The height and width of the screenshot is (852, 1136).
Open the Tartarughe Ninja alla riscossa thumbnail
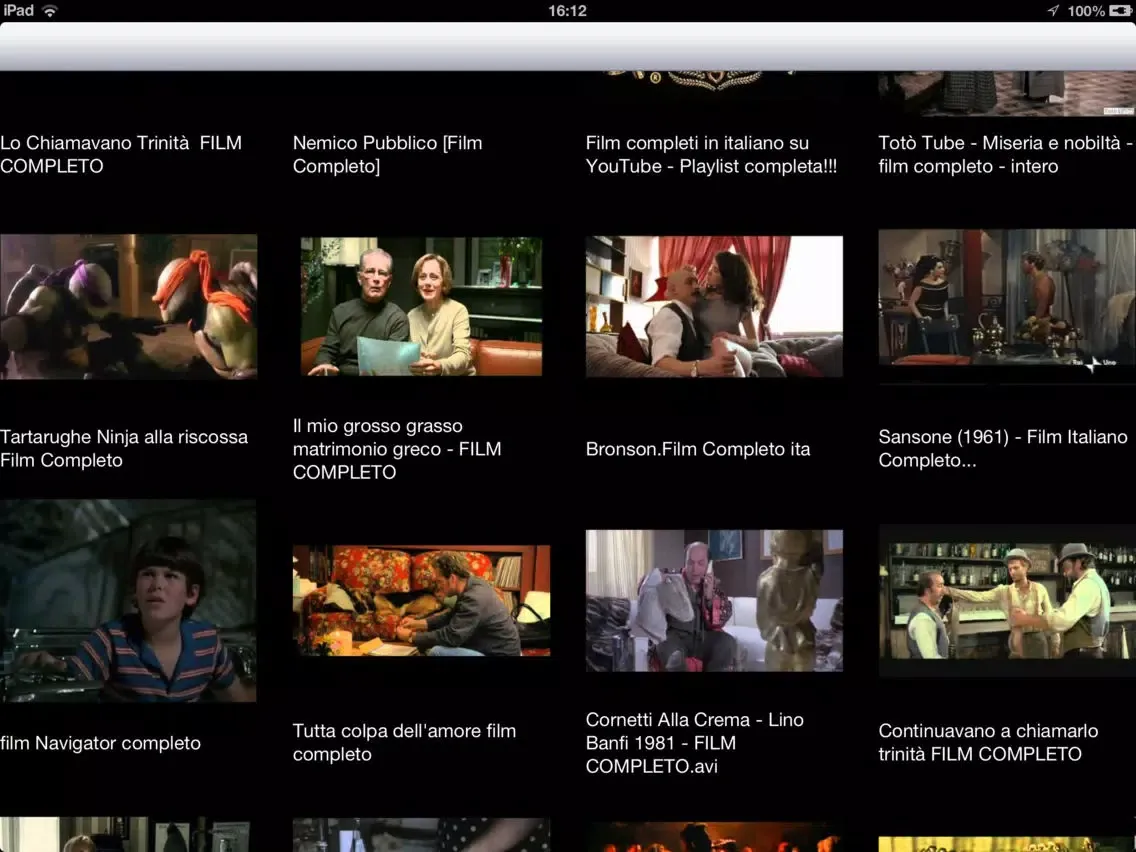(128, 306)
